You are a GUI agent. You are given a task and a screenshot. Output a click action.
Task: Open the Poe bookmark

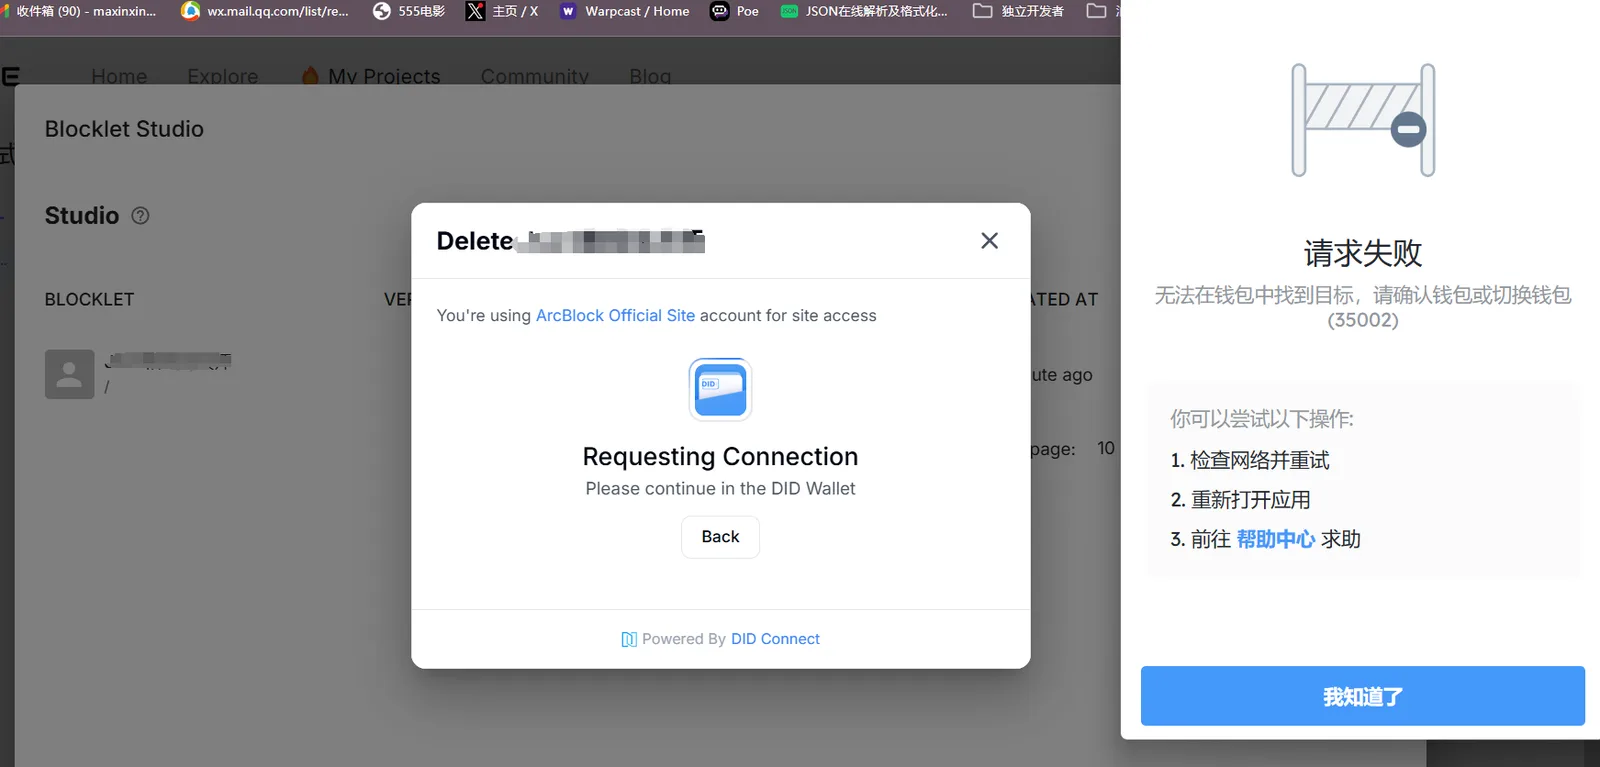point(735,11)
